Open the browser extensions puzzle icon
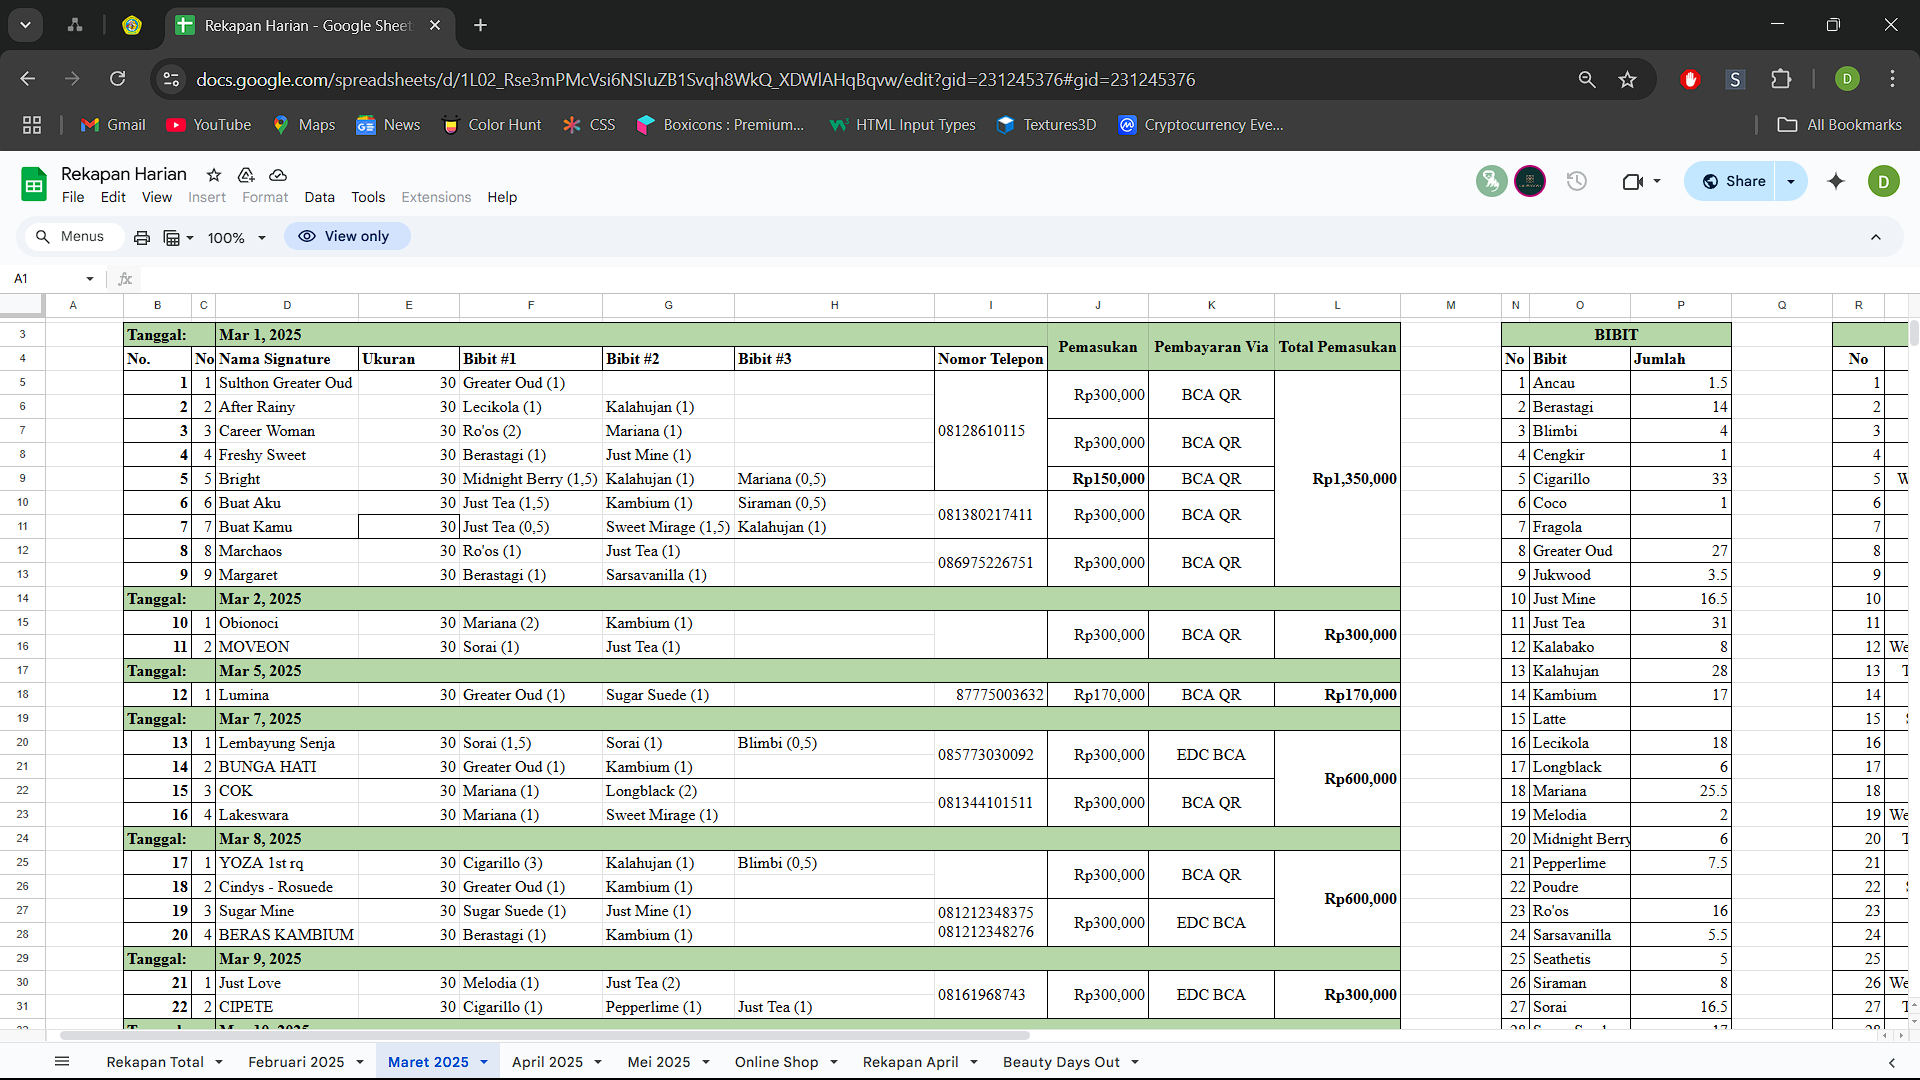The width and height of the screenshot is (1920, 1080). click(1781, 79)
